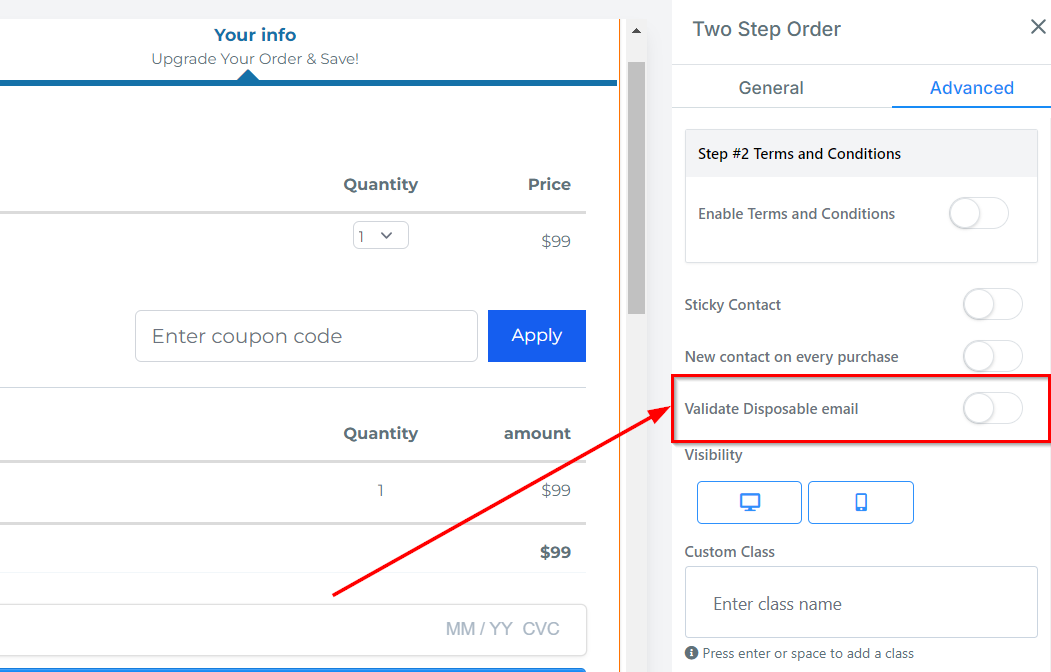1051x672 pixels.
Task: Focus the Custom Class name input
Action: (861, 604)
